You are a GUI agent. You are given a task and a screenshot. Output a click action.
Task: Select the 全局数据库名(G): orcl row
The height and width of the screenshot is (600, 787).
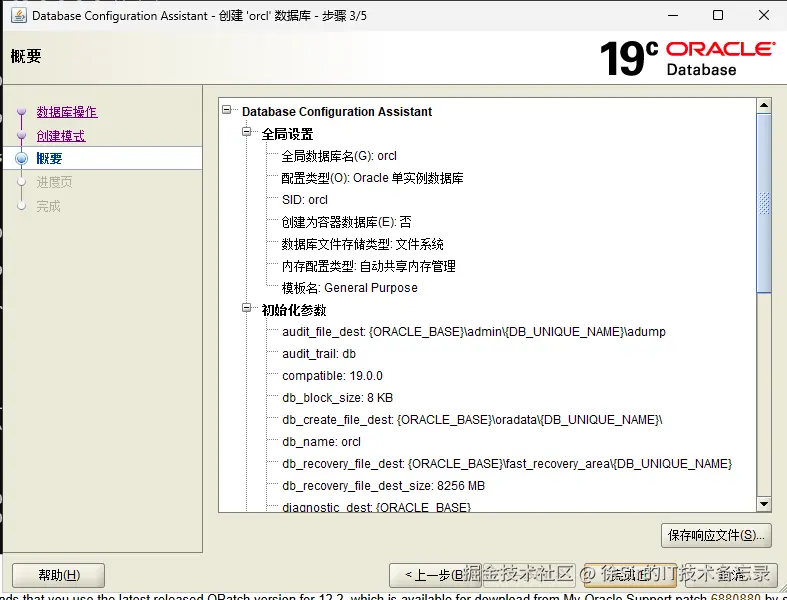tap(339, 156)
